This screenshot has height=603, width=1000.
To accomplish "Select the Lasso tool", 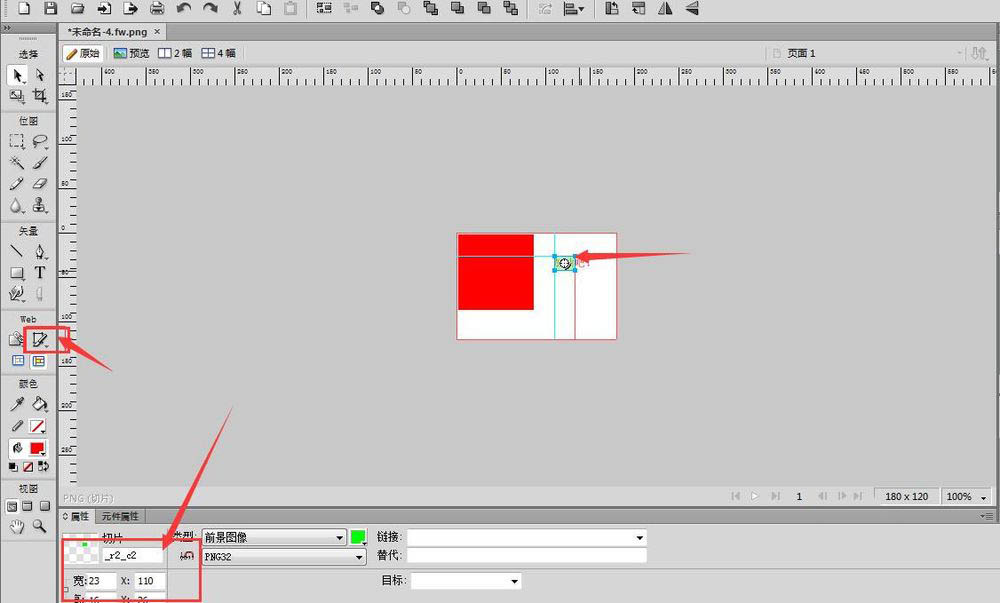I will (x=40, y=141).
